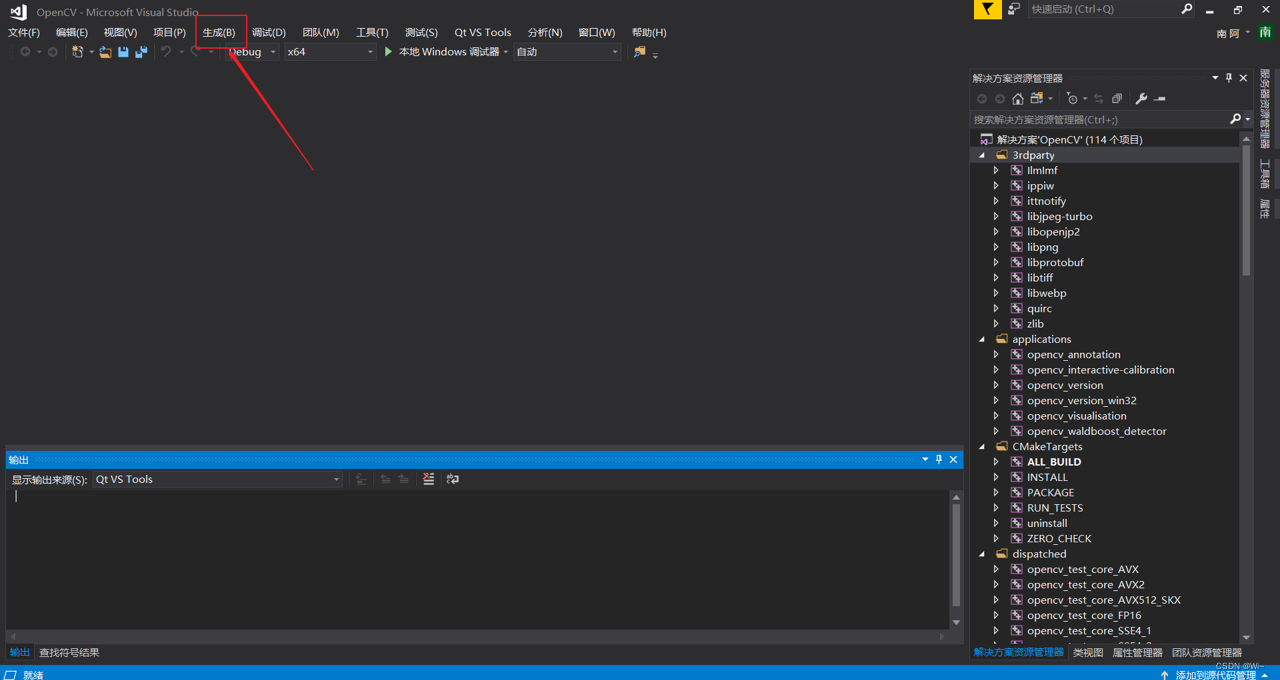This screenshot has width=1280, height=680.
Task: Click the solution/folder view switch icon
Action: coord(1037,99)
